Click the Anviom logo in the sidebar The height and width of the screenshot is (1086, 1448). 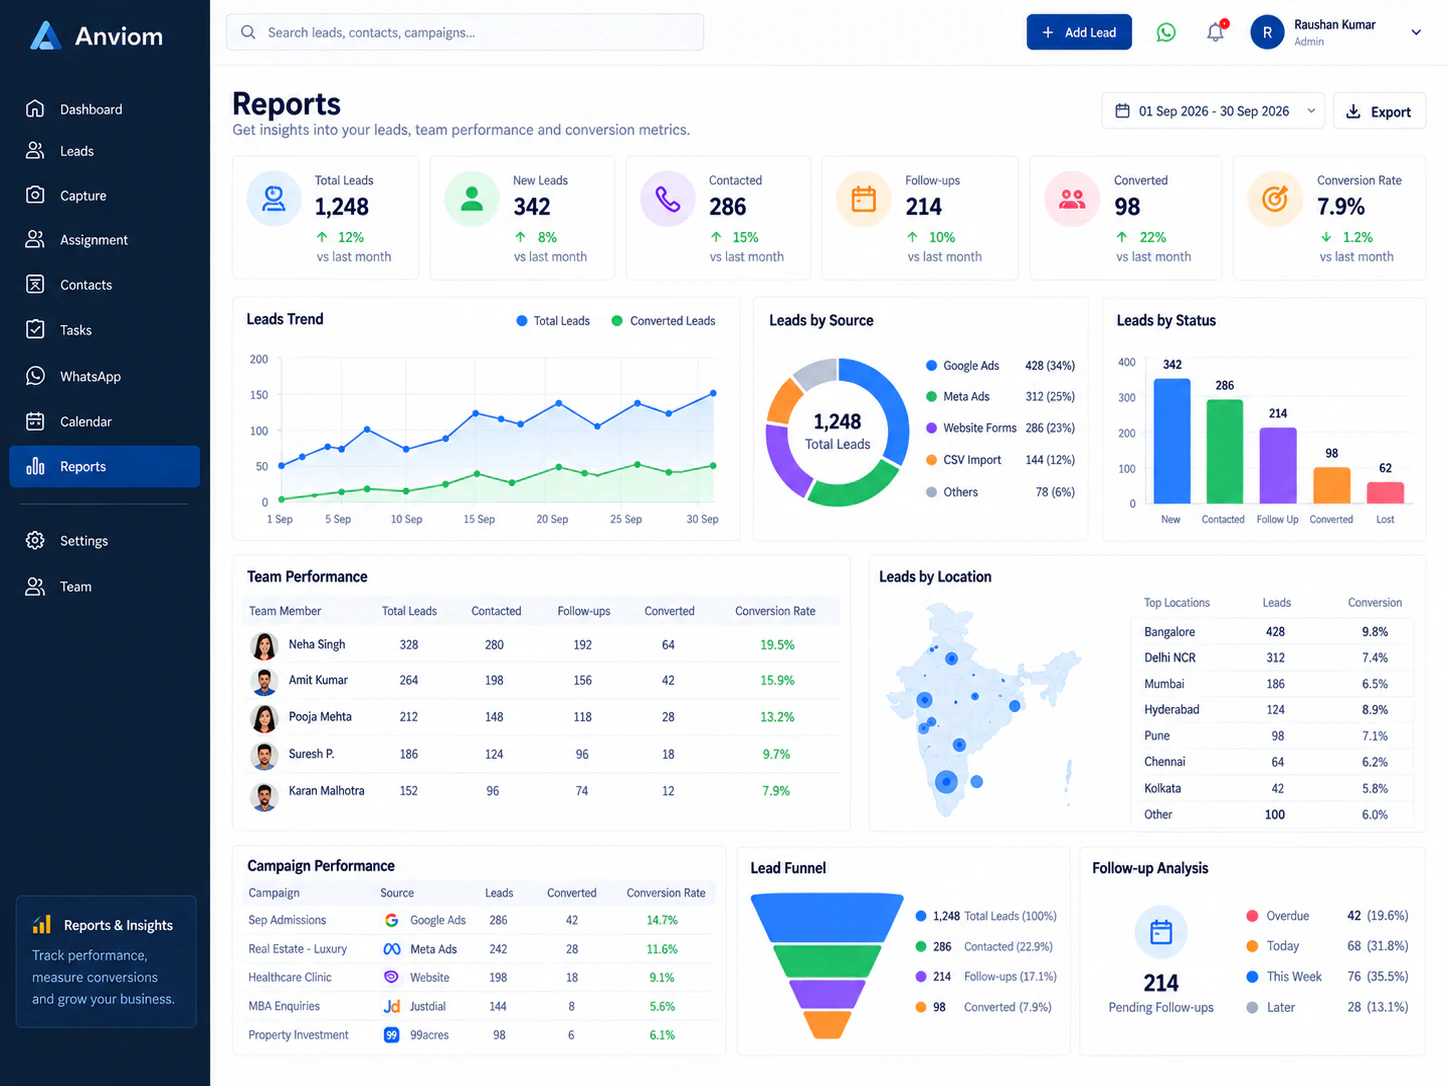tap(96, 36)
